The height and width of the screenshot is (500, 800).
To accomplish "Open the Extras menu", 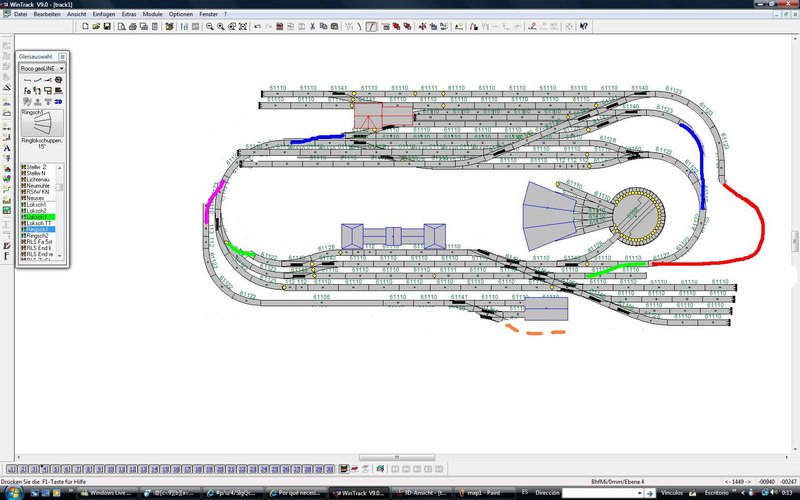I will 129,14.
